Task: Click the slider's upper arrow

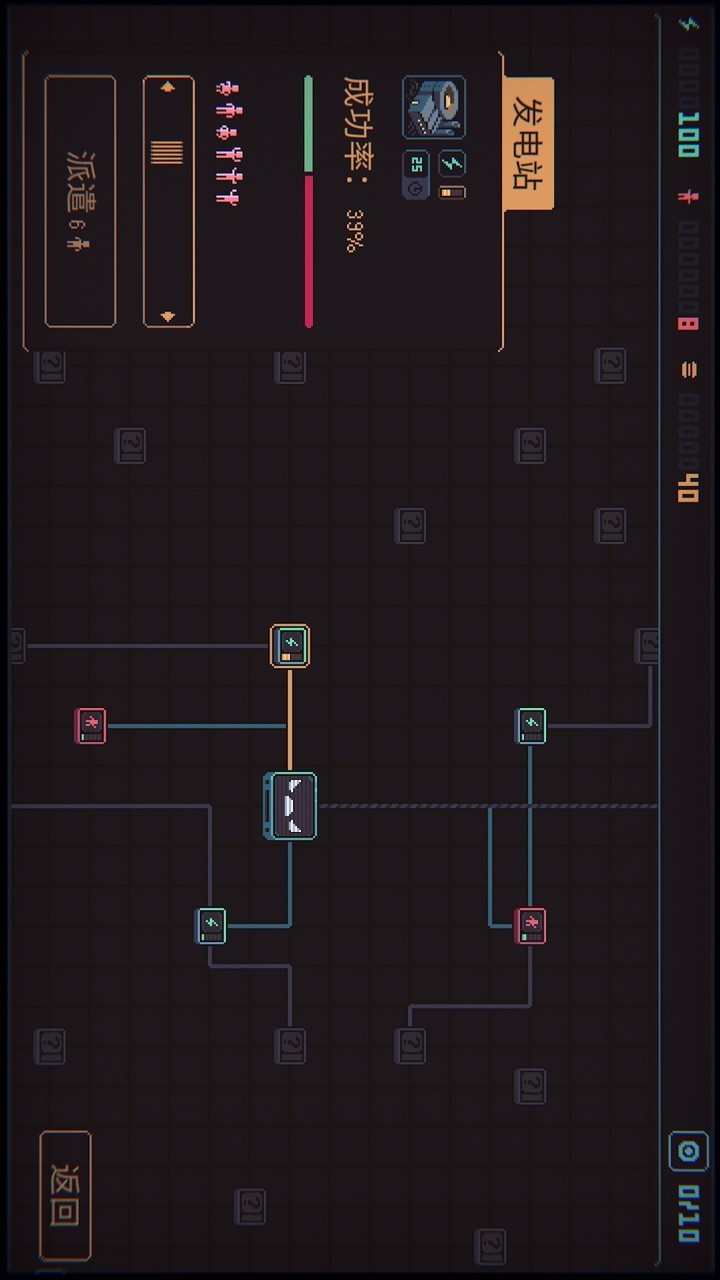Action: [x=168, y=88]
